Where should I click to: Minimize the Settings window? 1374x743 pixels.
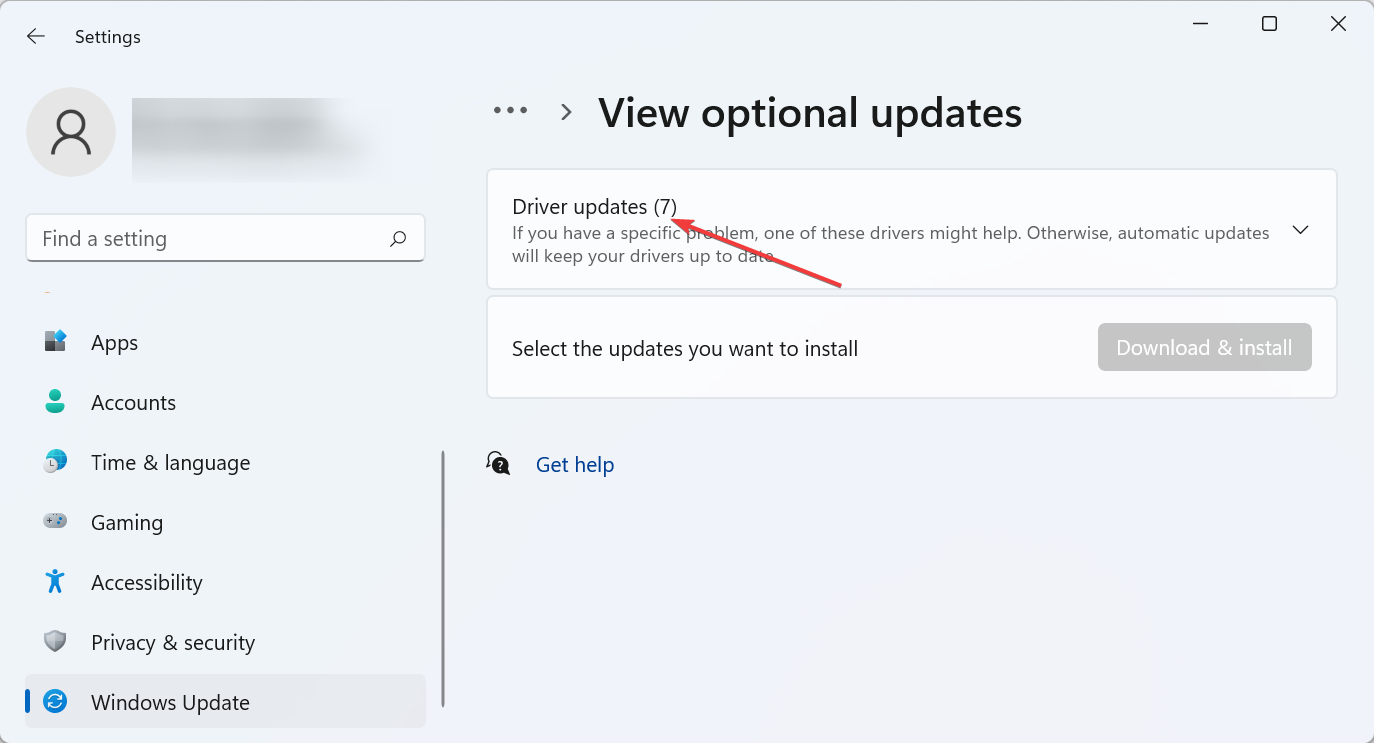[1200, 24]
